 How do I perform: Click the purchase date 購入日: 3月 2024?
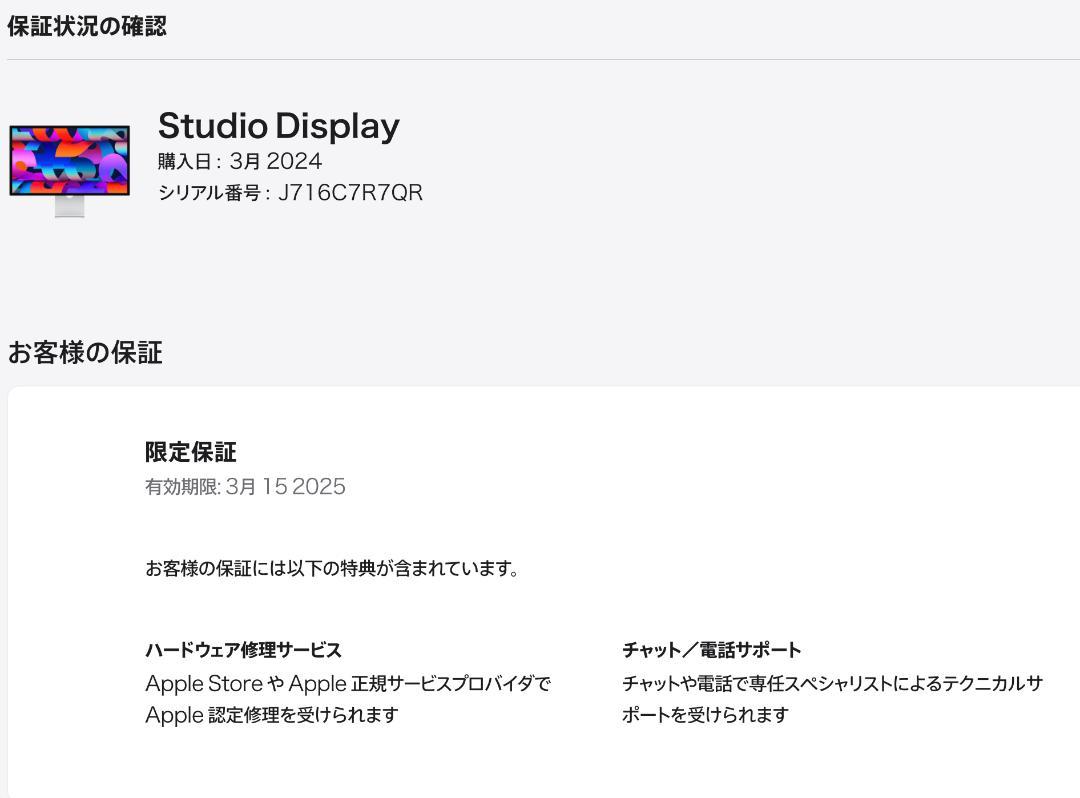pos(240,161)
